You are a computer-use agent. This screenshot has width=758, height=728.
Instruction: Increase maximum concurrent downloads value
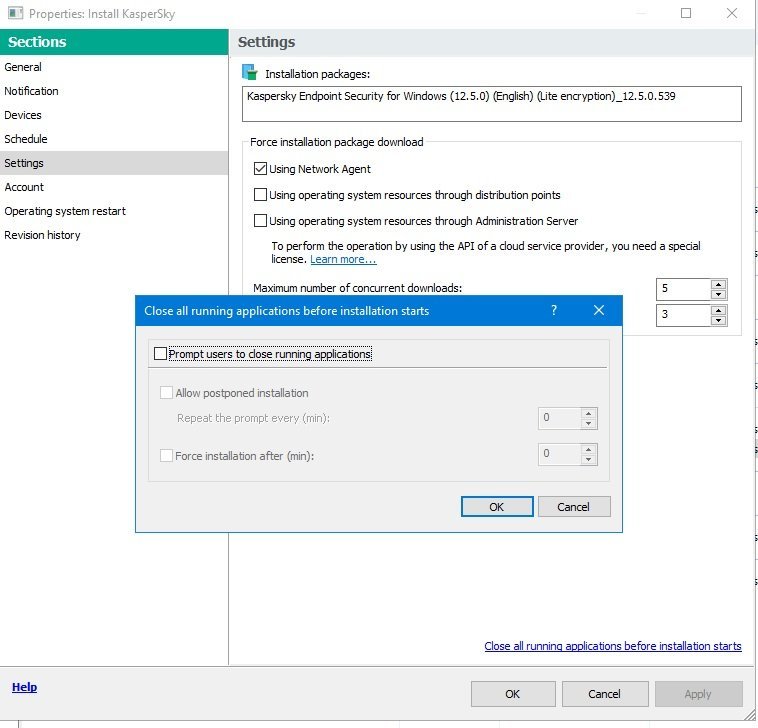coord(718,284)
